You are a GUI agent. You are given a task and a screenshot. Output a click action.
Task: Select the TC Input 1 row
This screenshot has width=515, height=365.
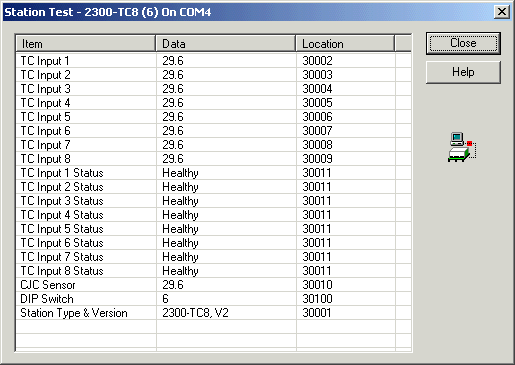pos(213,61)
